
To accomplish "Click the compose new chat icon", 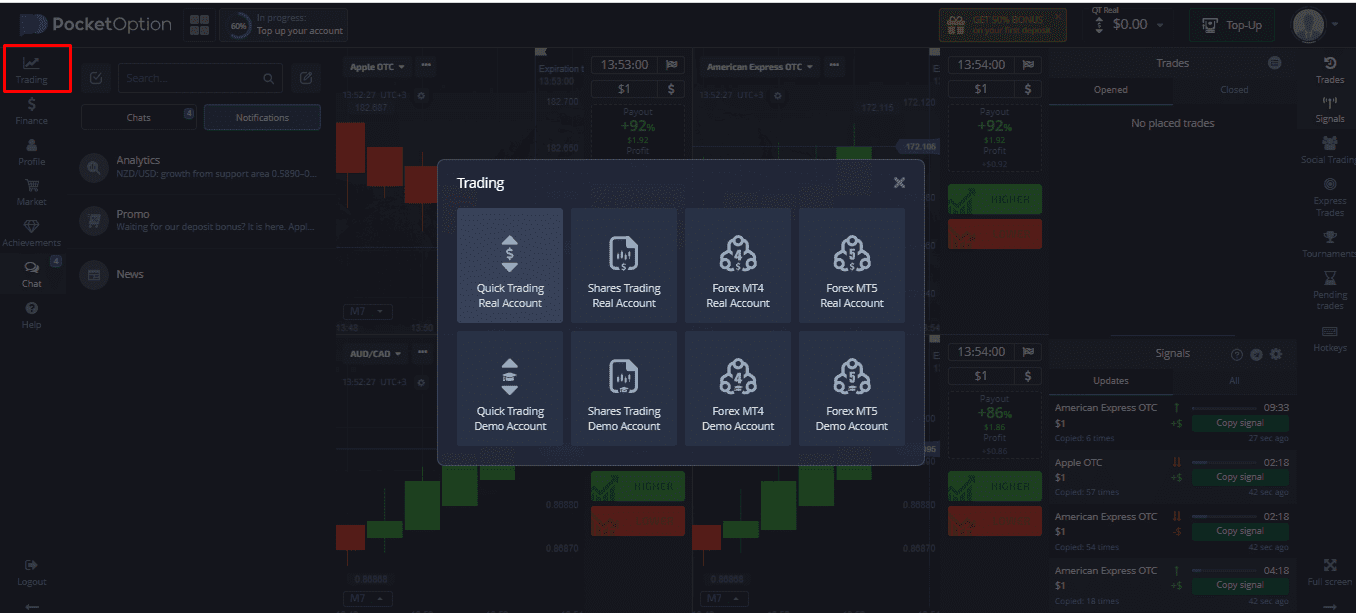I will [x=306, y=78].
